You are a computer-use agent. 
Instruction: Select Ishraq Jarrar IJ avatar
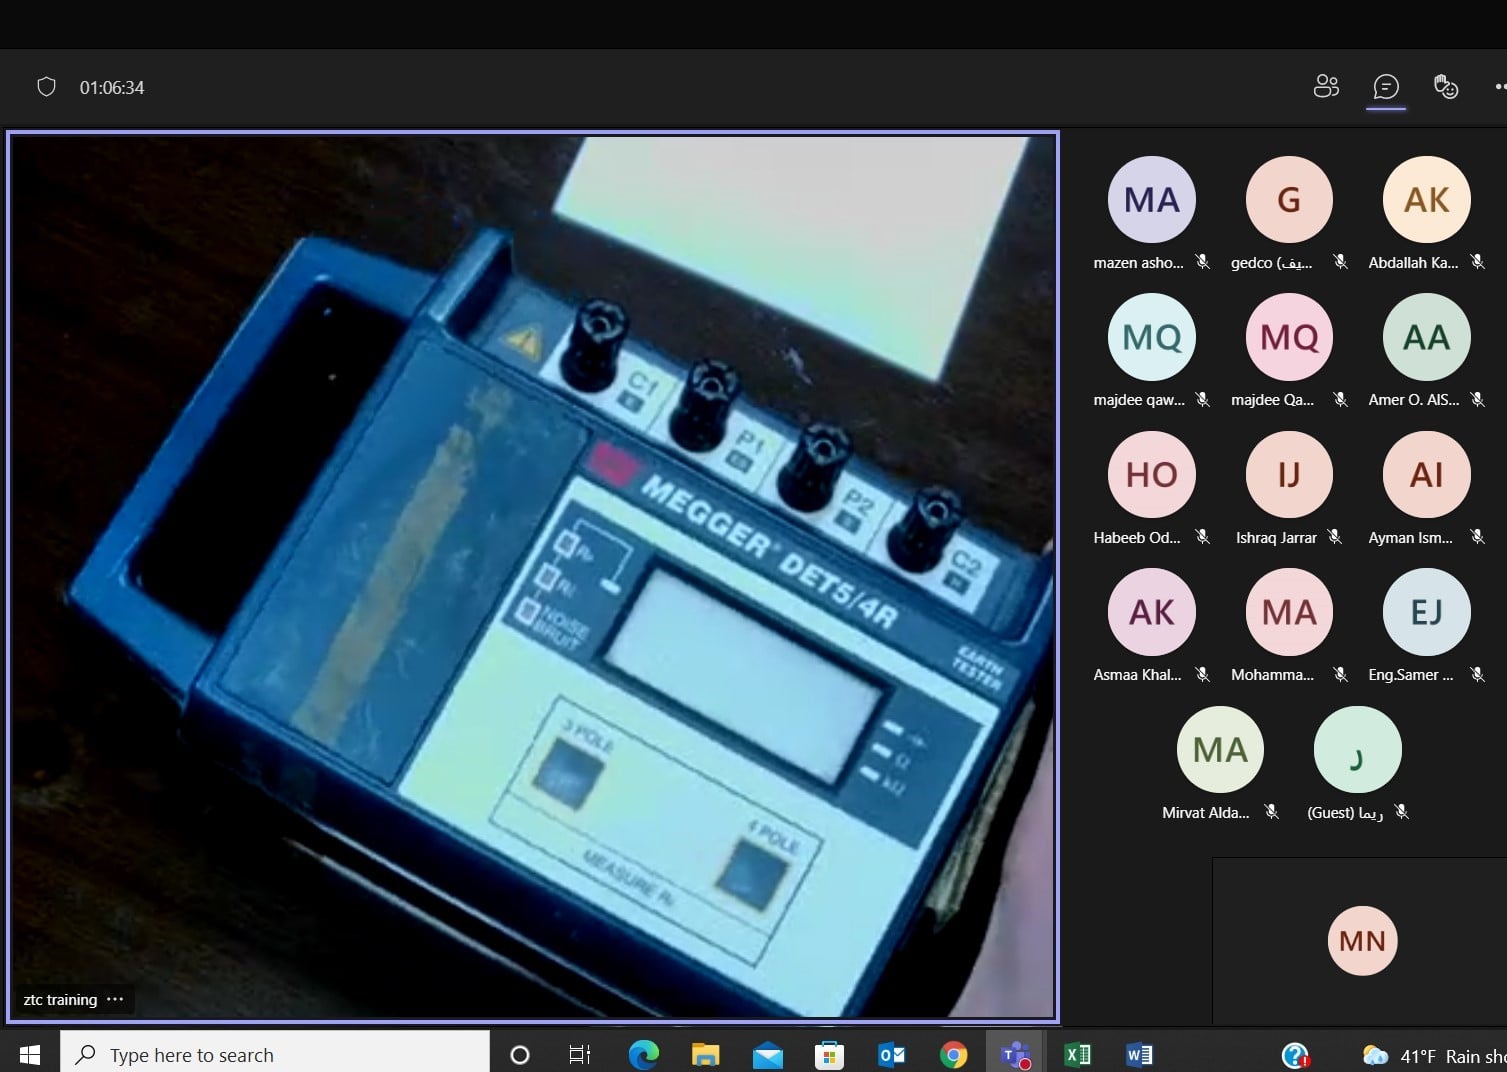tap(1289, 475)
